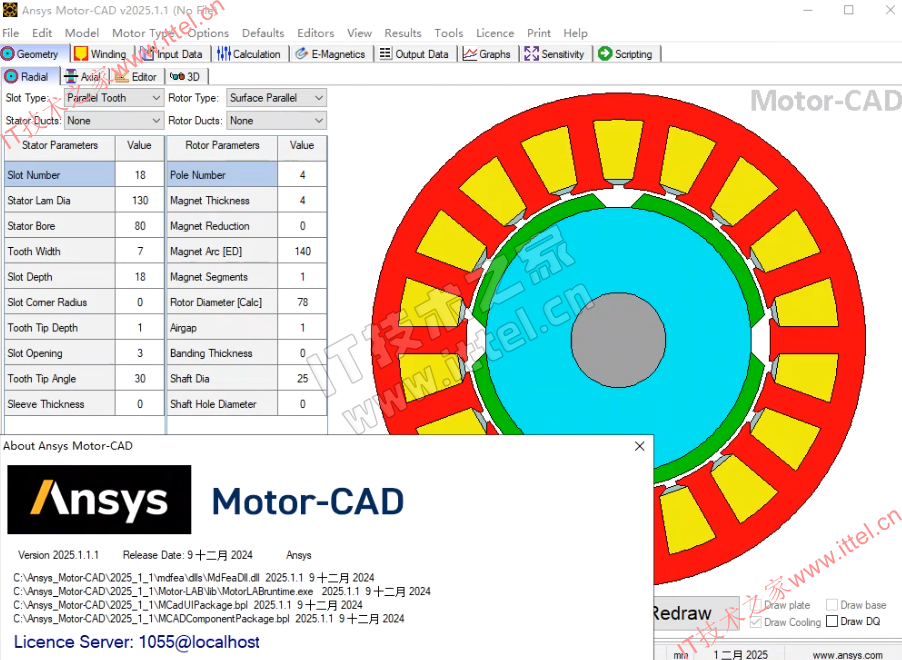Open the Winding tab
The image size is (902, 660).
pyautogui.click(x=100, y=54)
